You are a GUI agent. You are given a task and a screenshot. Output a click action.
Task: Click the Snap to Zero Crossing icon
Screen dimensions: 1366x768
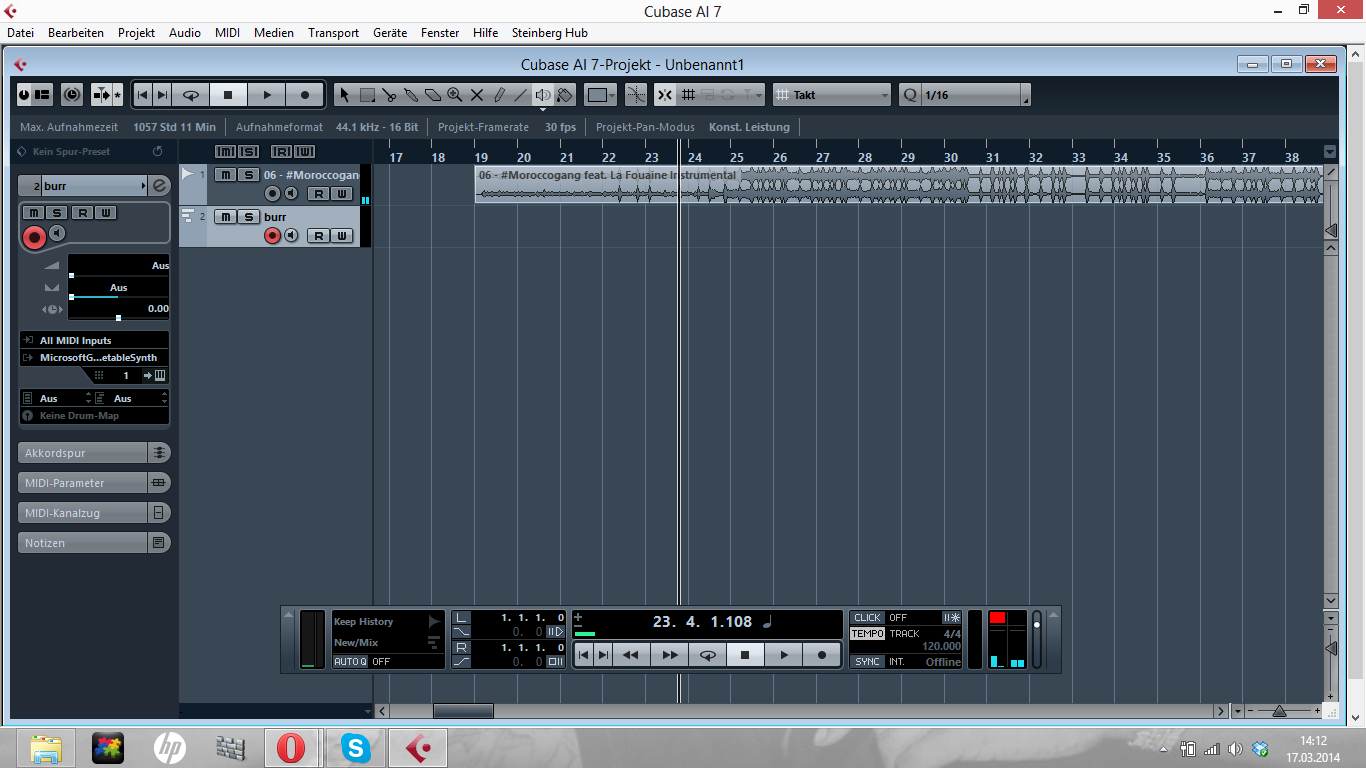(636, 95)
